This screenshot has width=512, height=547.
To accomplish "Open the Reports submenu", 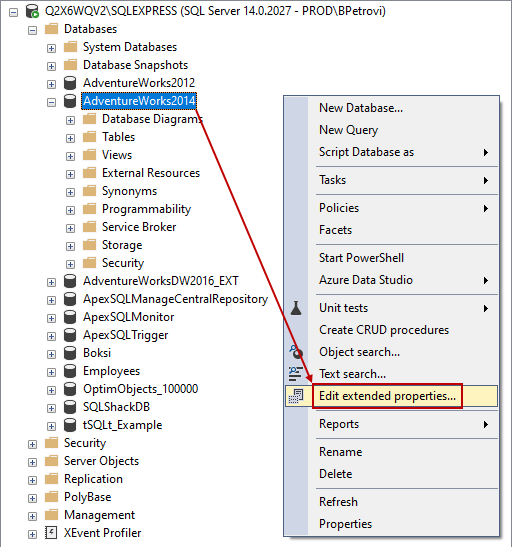I will (392, 424).
